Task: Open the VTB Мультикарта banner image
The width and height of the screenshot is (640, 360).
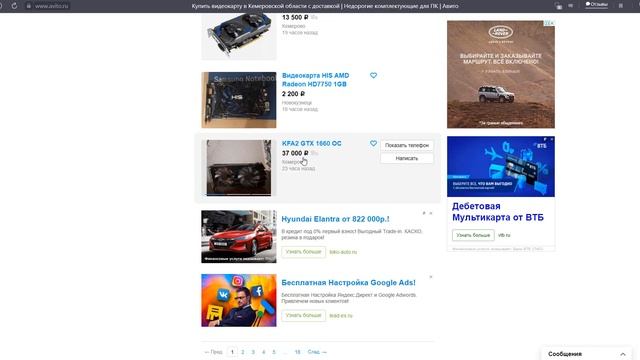Action: click(501, 167)
